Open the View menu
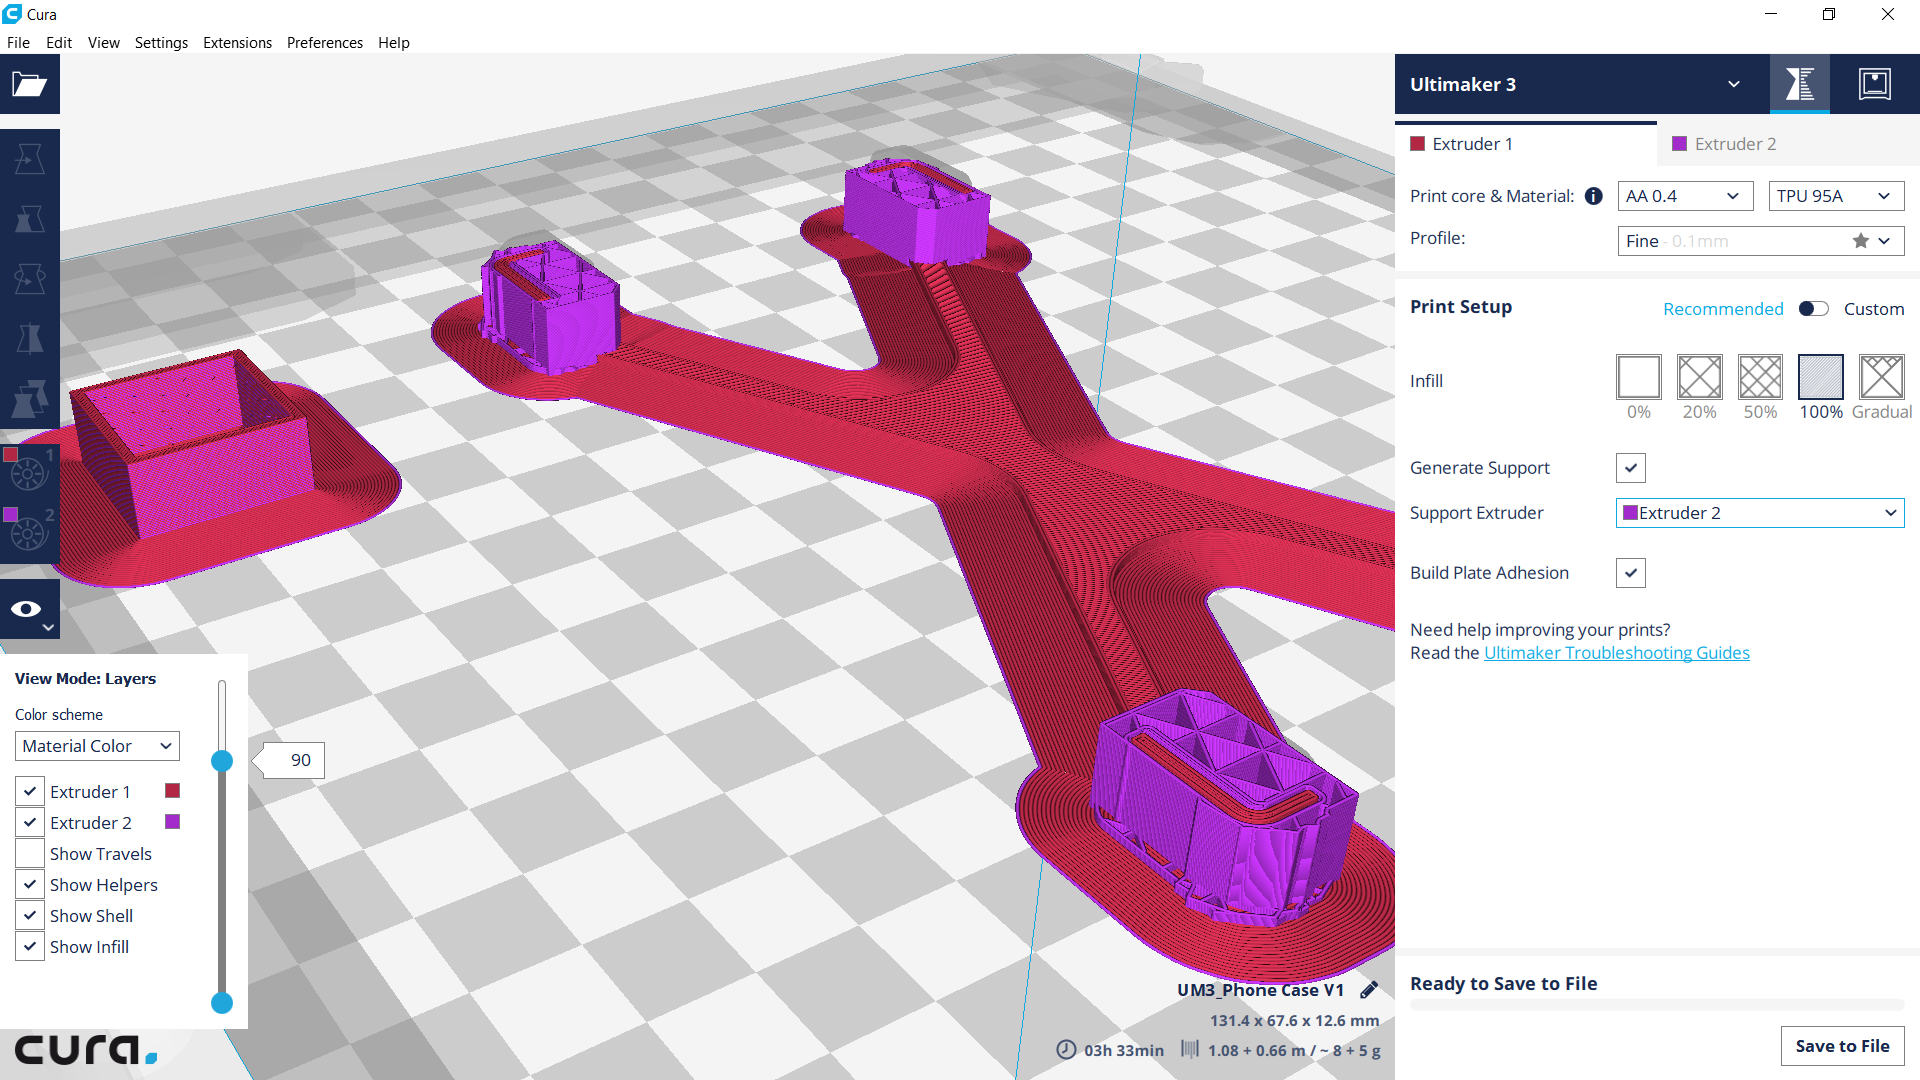Screen dimensions: 1920x1080 (103, 43)
